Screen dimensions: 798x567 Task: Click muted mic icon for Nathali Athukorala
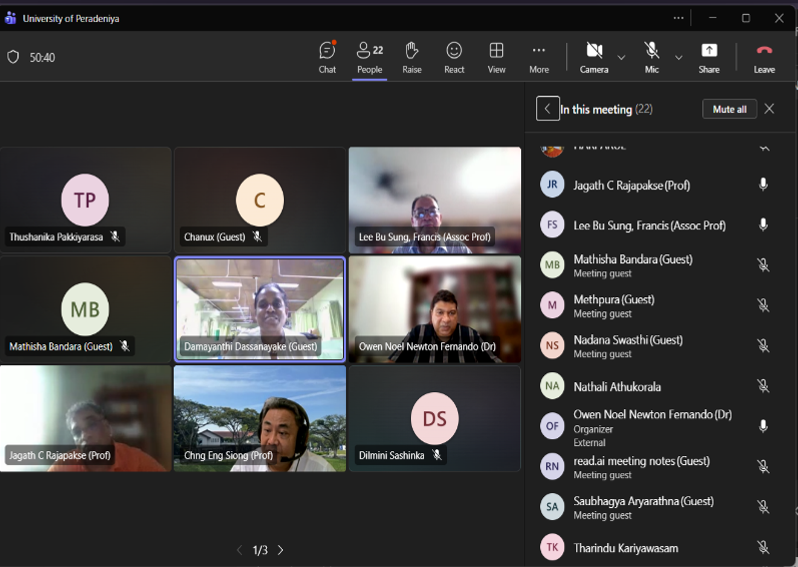click(x=763, y=386)
